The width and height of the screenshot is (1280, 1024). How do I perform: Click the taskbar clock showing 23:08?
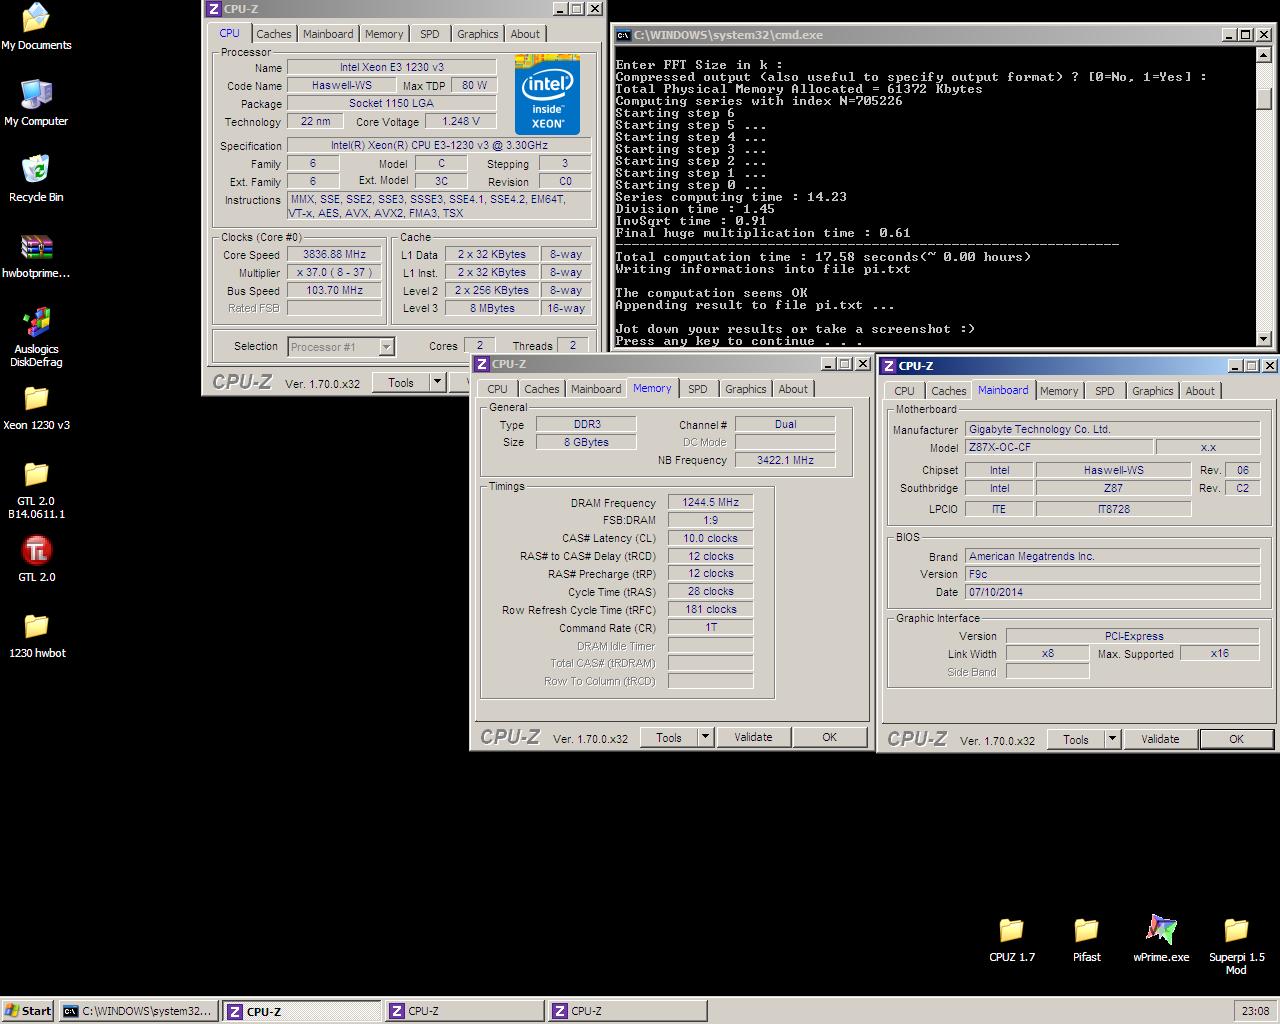click(1255, 1011)
